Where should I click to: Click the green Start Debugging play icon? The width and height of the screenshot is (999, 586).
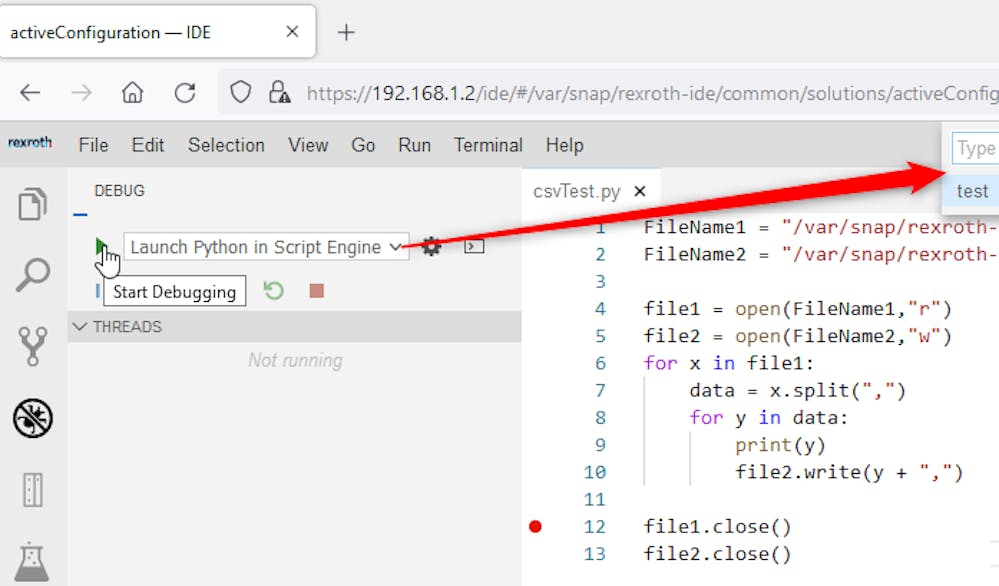(100, 246)
